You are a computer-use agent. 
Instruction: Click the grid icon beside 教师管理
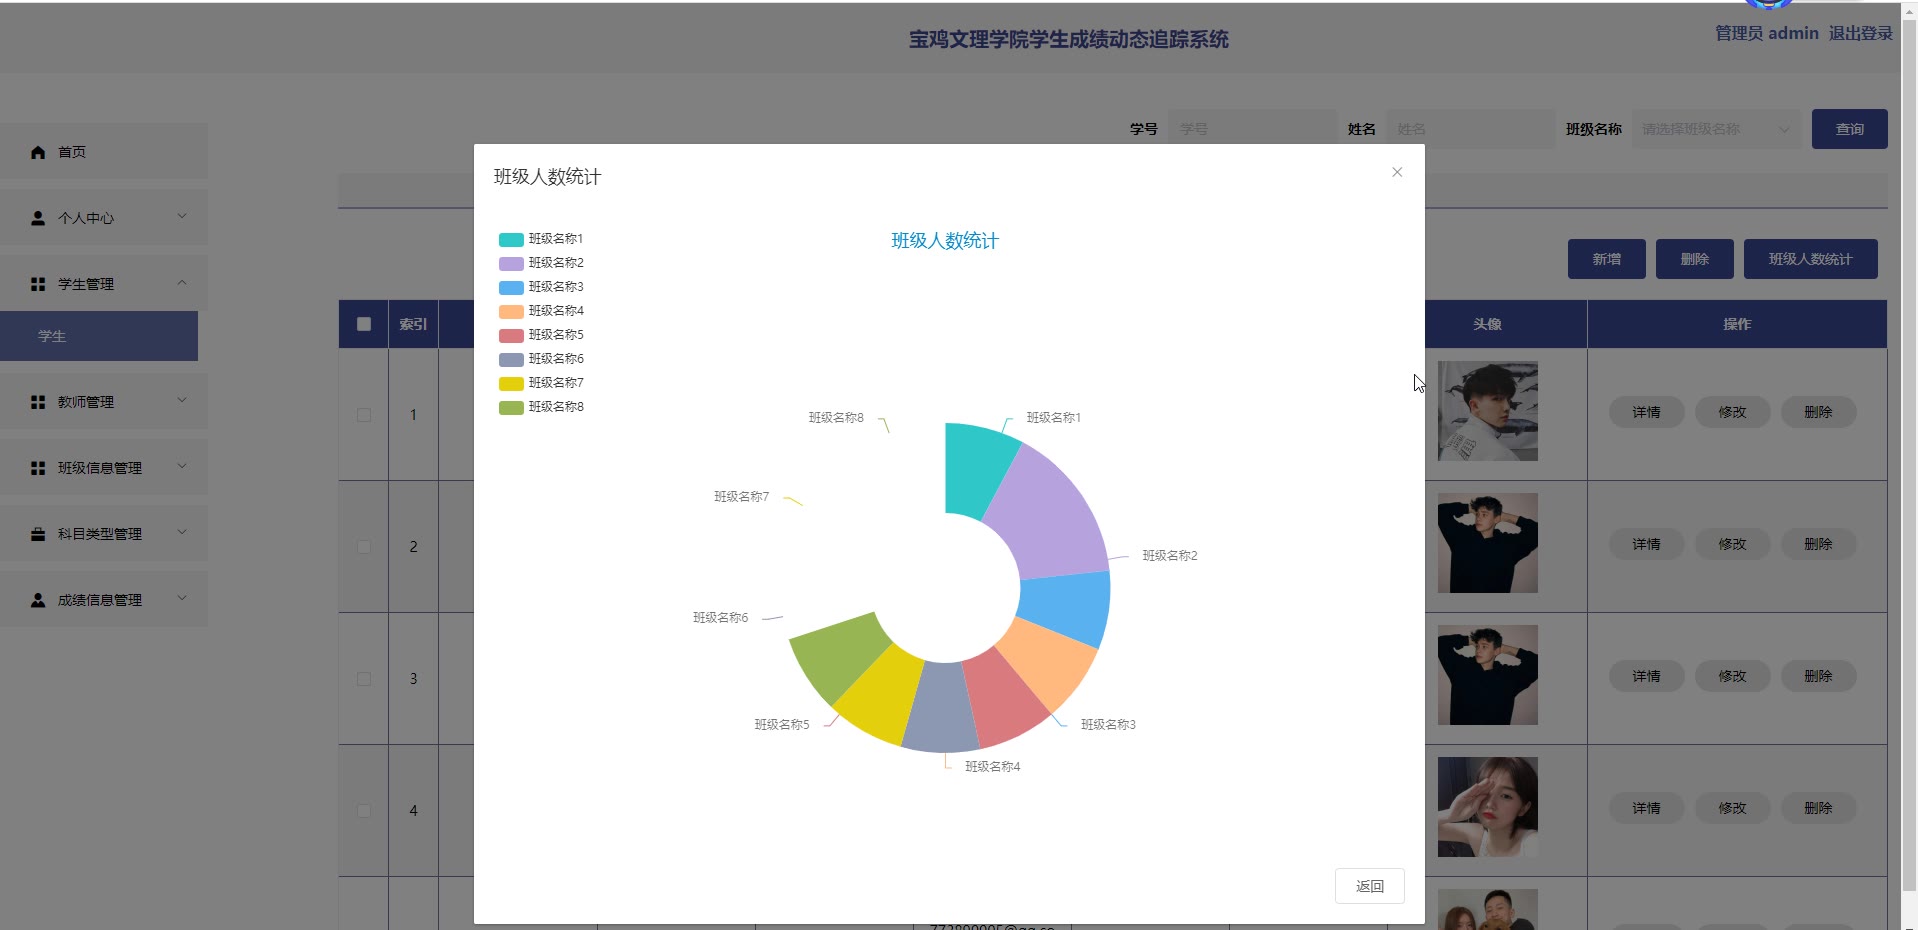click(x=38, y=402)
